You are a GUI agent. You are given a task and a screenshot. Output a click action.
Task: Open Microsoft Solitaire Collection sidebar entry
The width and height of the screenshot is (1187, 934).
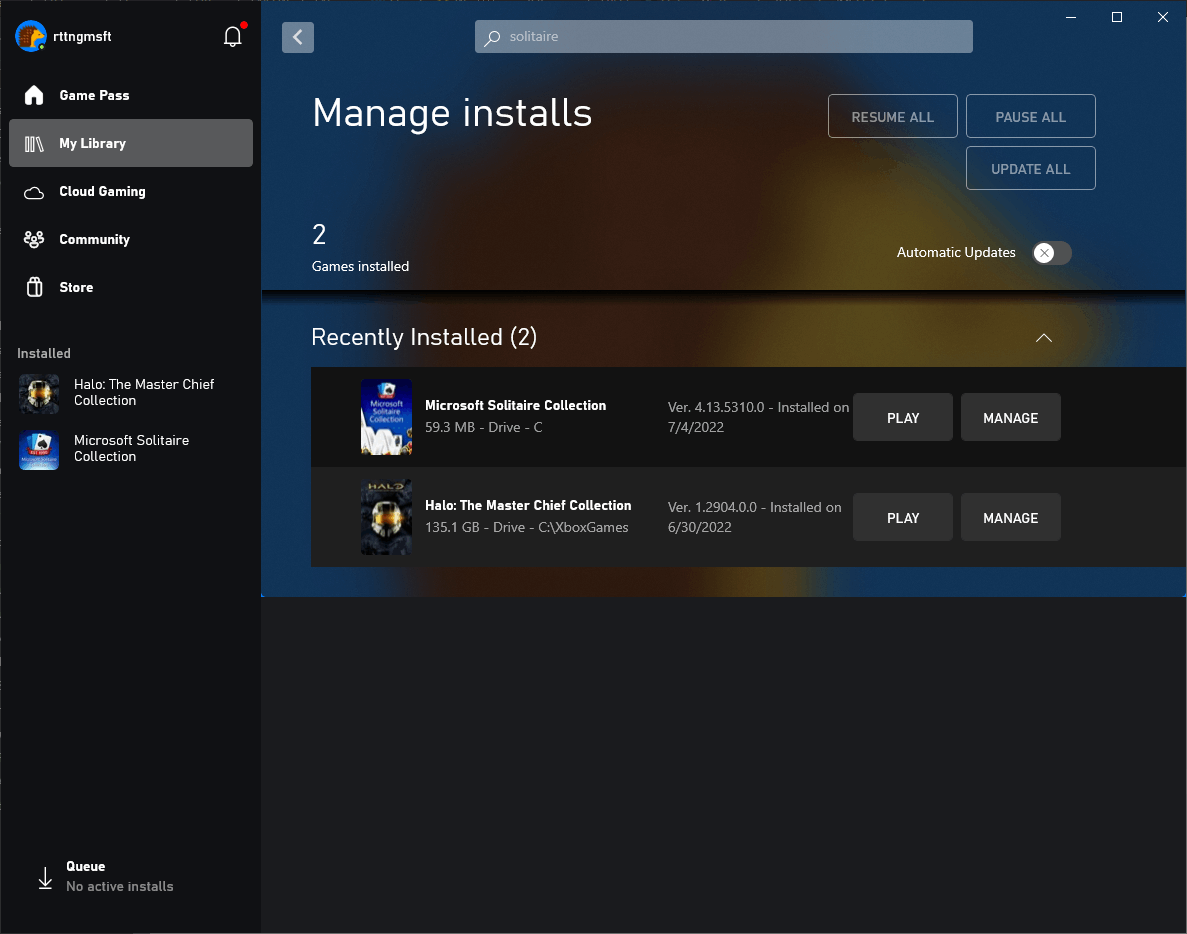(x=131, y=449)
